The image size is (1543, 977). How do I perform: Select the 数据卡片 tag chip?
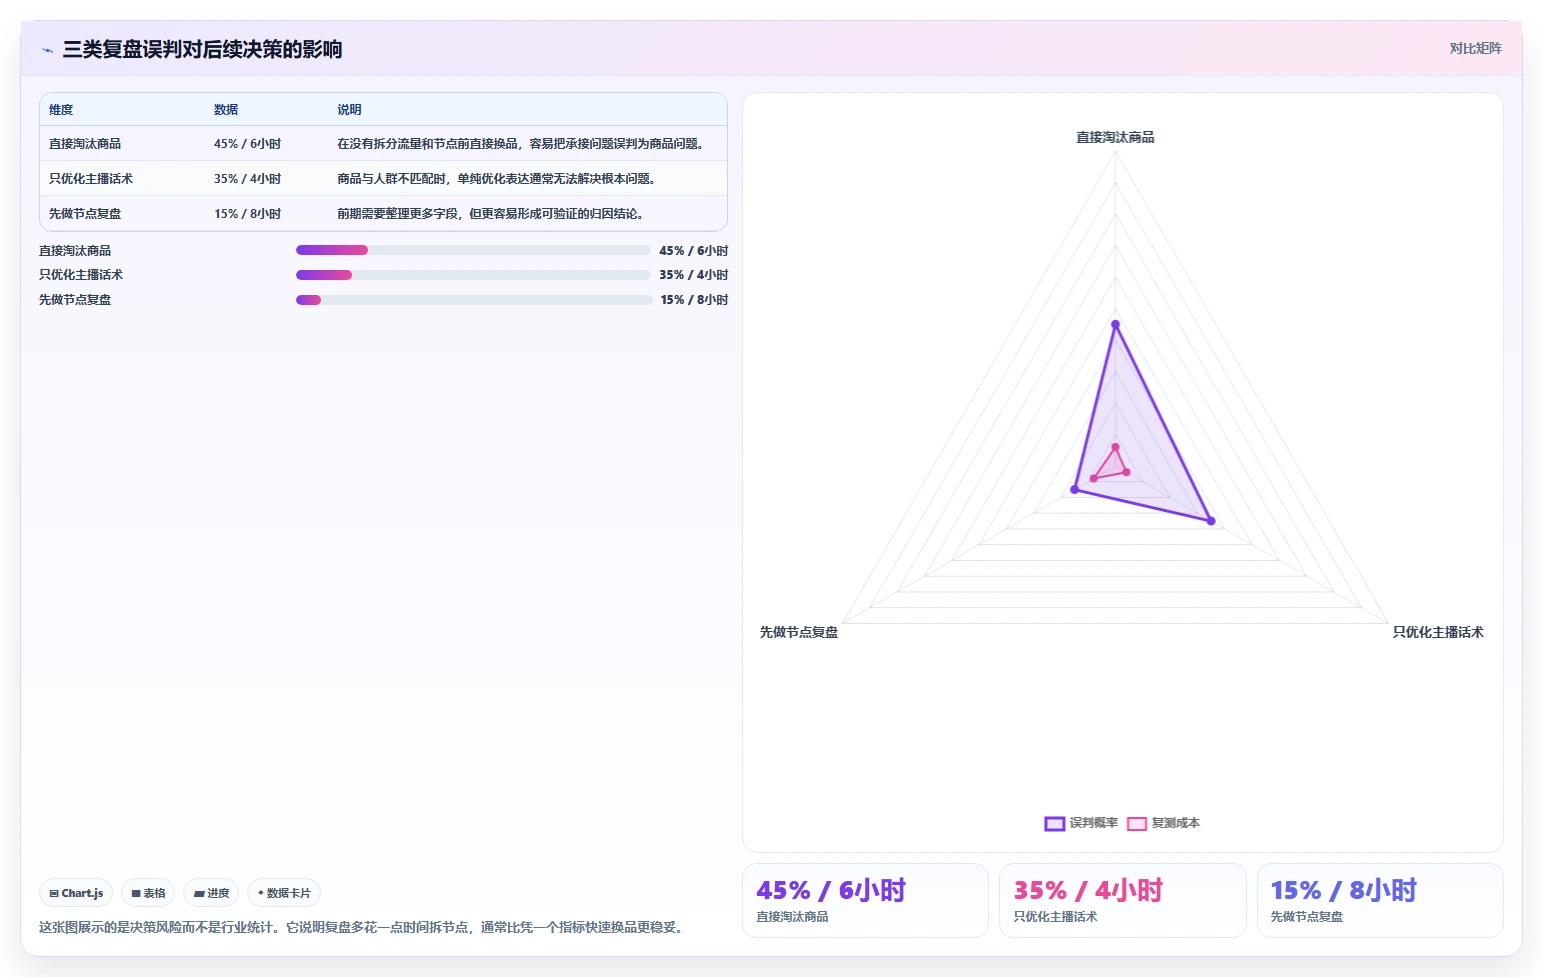[x=284, y=893]
